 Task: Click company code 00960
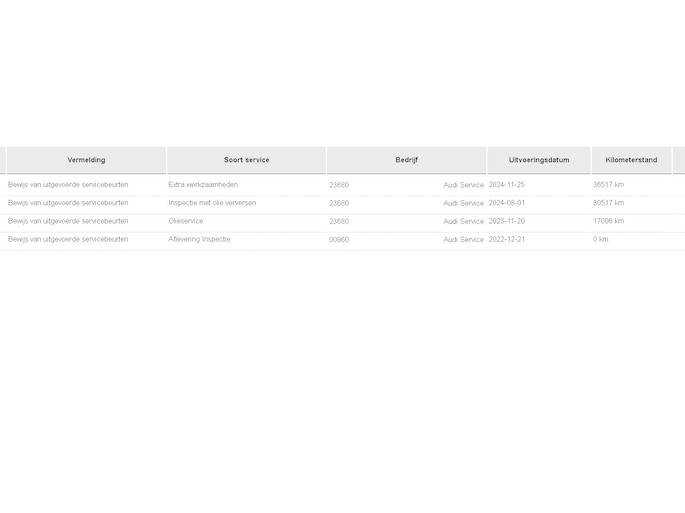coord(339,240)
